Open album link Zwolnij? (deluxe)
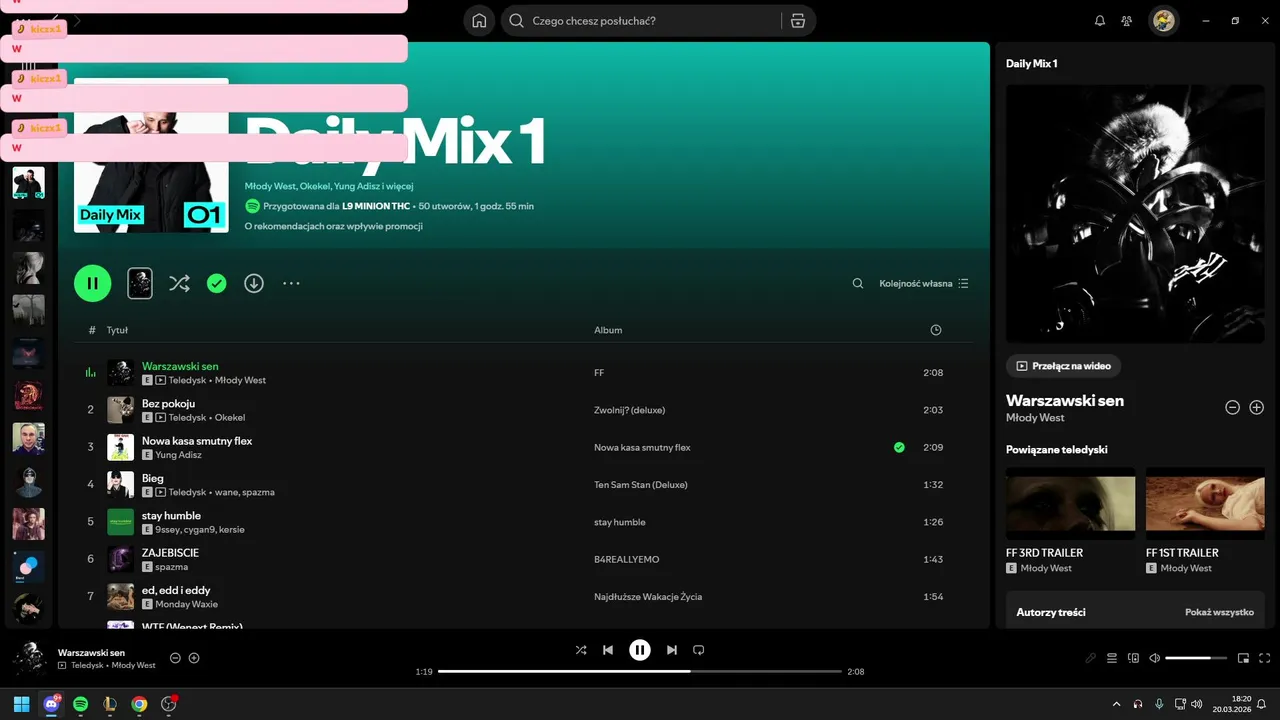This screenshot has width=1280, height=720. [629, 410]
